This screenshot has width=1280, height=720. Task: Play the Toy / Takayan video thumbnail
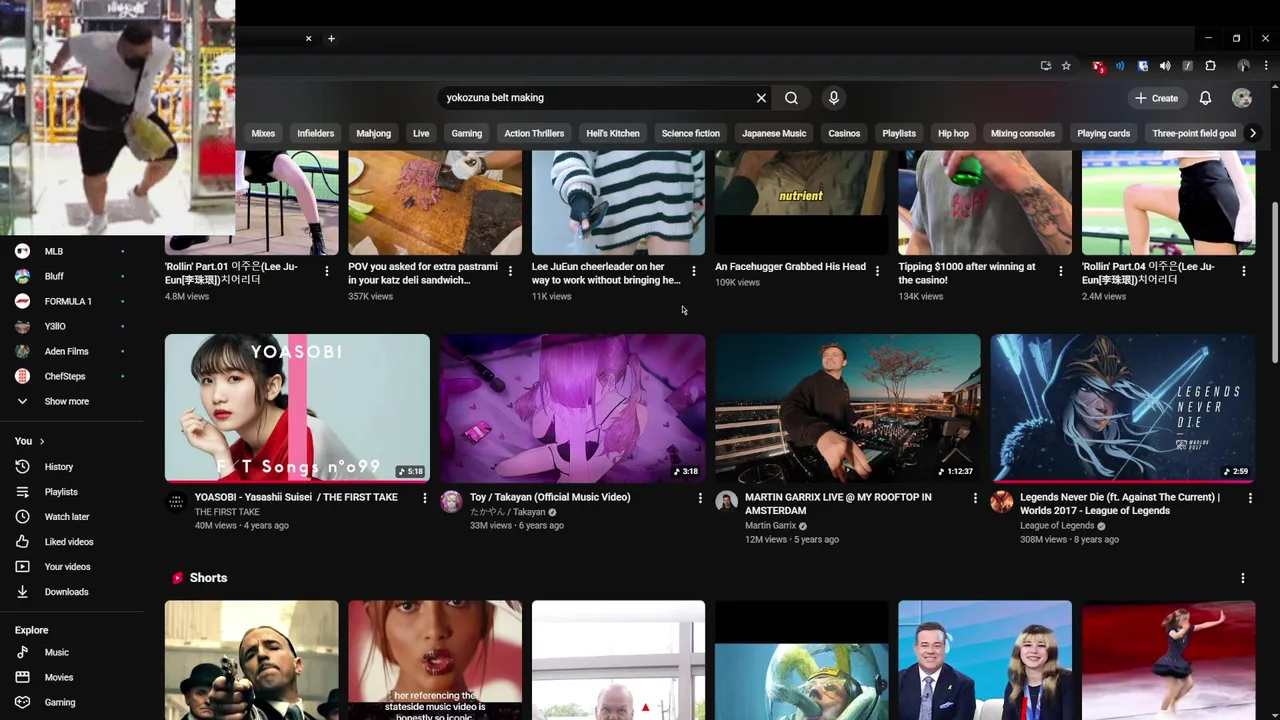572,408
